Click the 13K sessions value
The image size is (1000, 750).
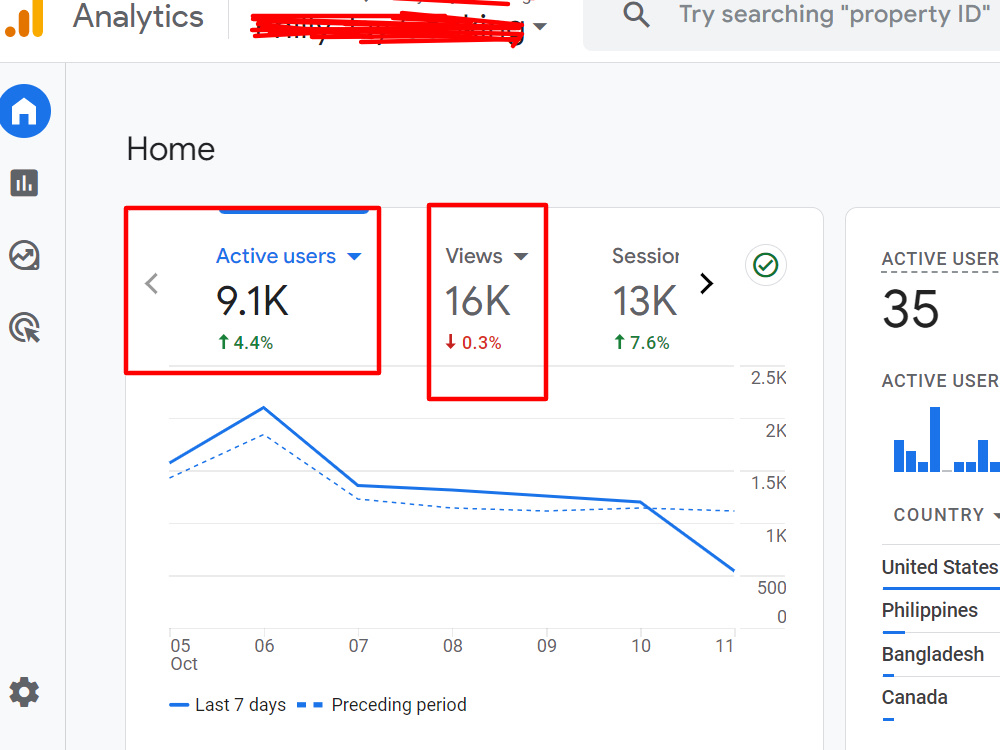(x=644, y=301)
